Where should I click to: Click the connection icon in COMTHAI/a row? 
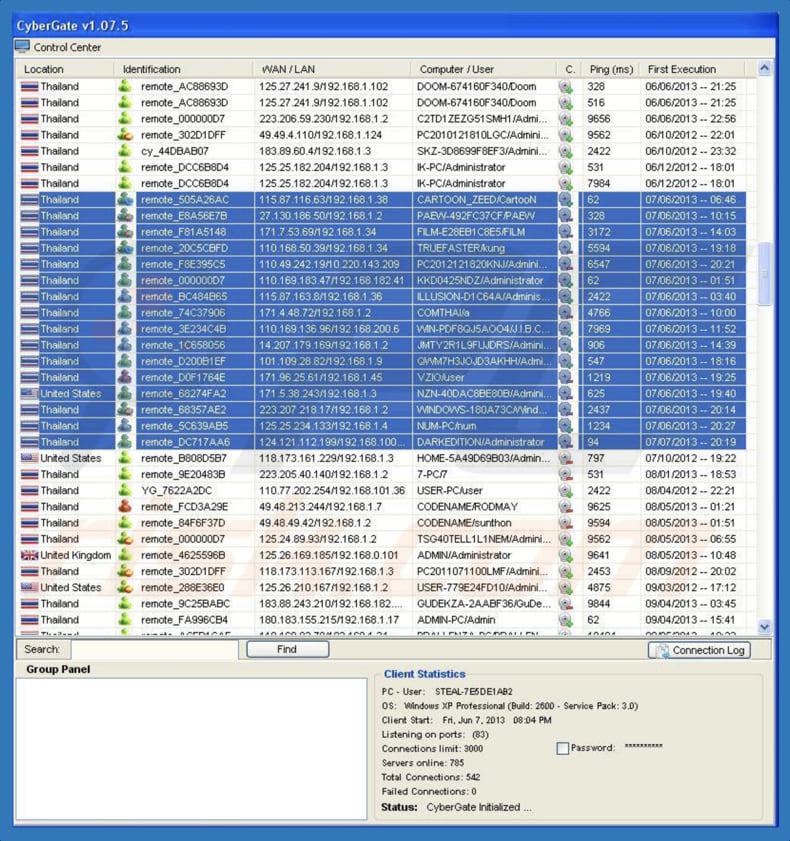(x=566, y=313)
